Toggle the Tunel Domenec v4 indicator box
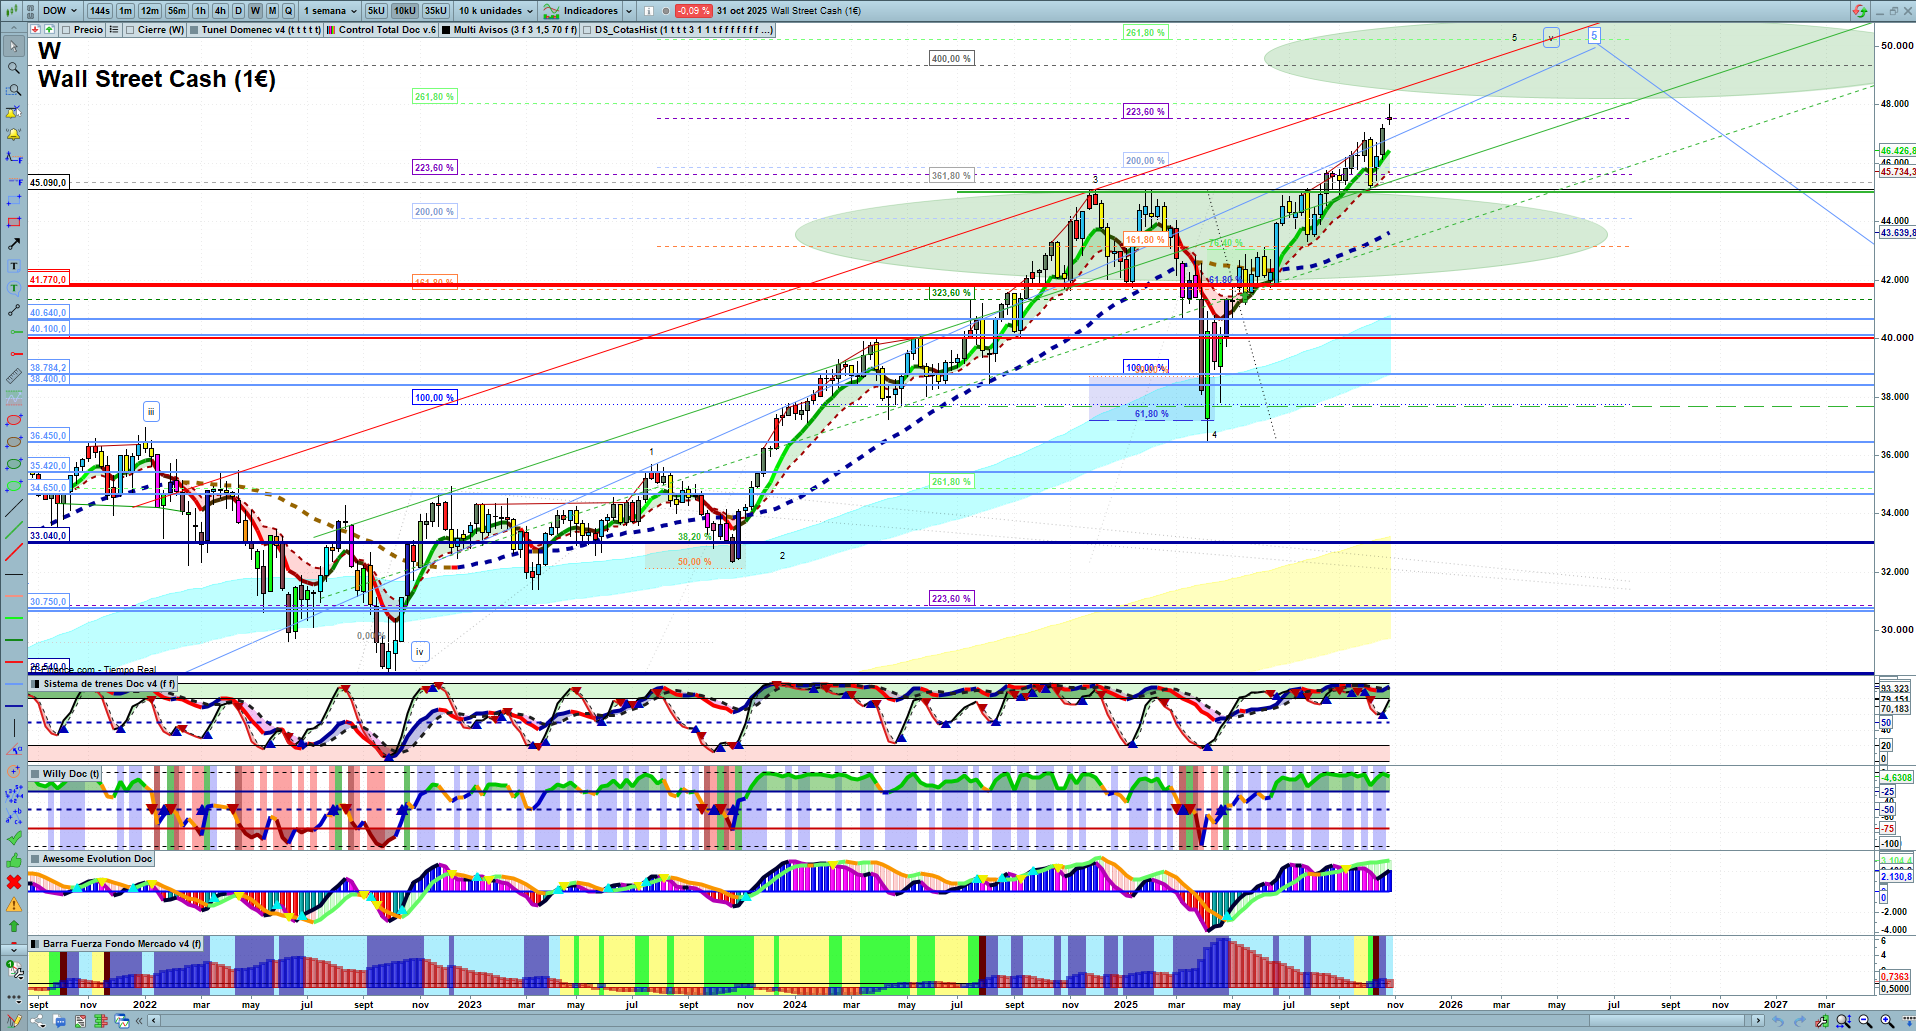 click(x=194, y=30)
